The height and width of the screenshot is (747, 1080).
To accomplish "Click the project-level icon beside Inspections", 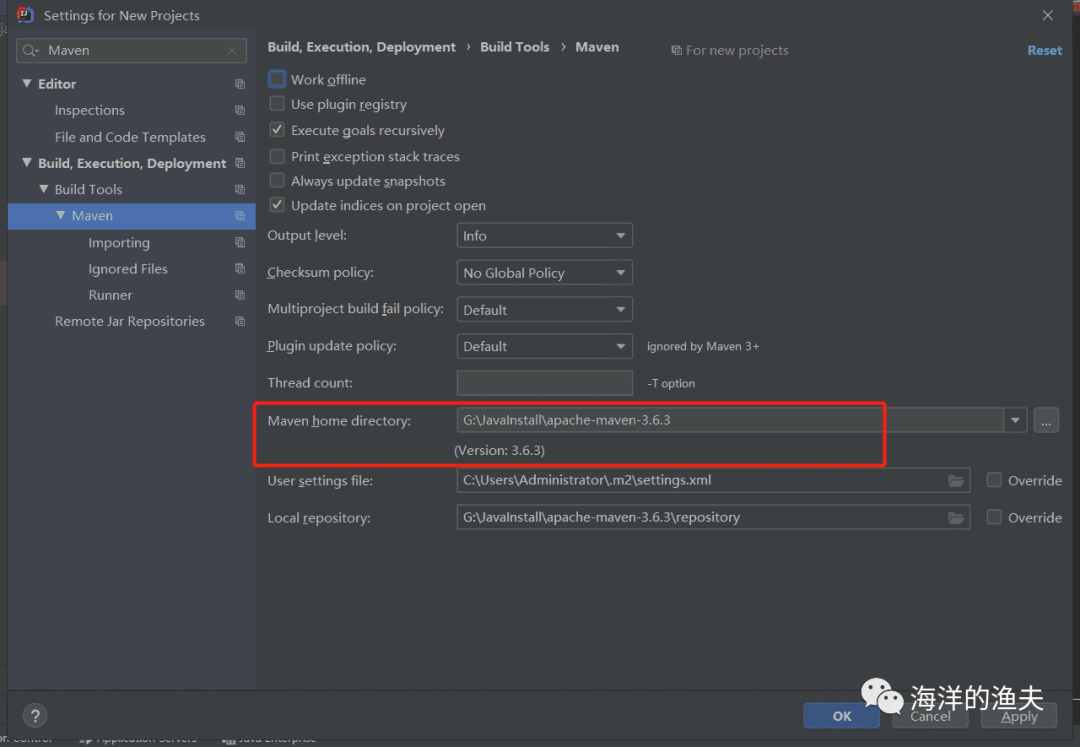I will [240, 110].
